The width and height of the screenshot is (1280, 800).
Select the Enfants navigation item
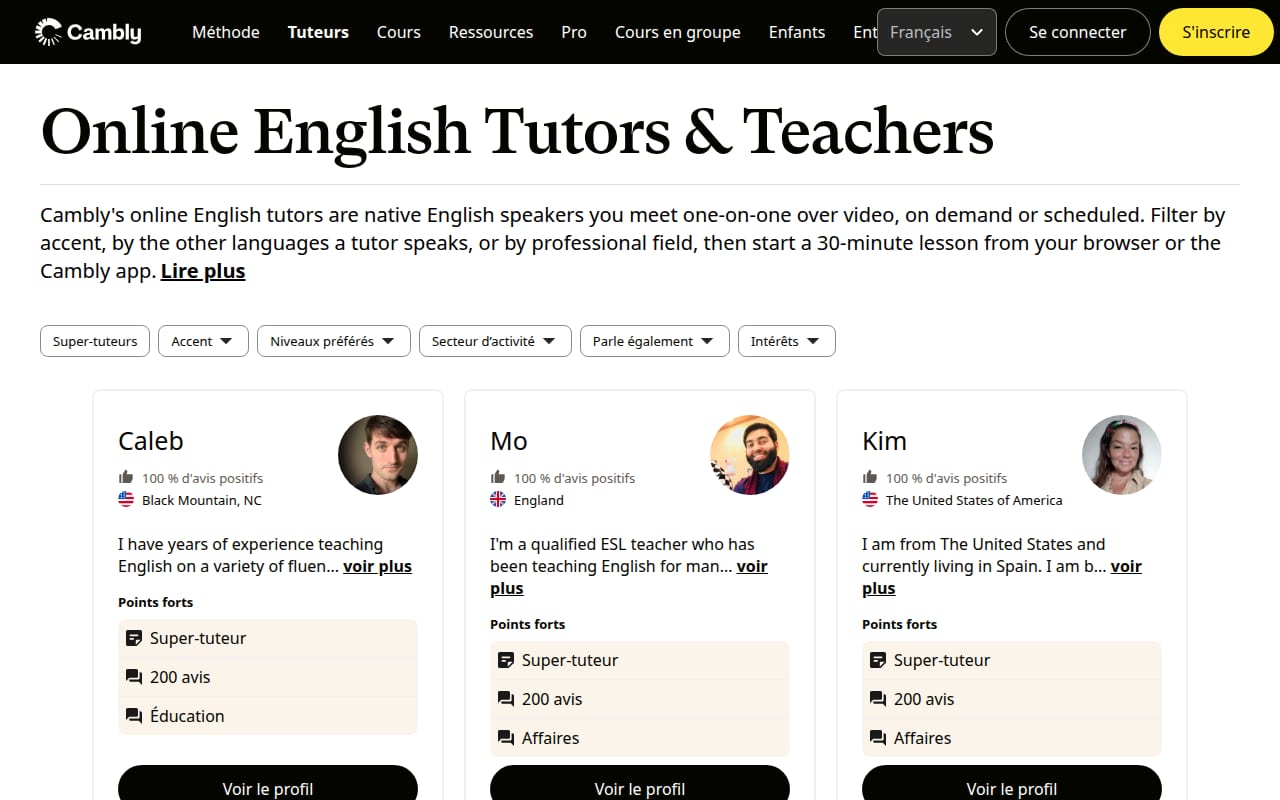pyautogui.click(x=797, y=32)
